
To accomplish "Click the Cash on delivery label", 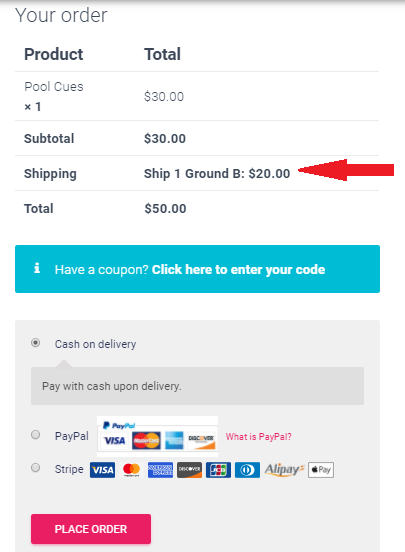I will (x=95, y=344).
